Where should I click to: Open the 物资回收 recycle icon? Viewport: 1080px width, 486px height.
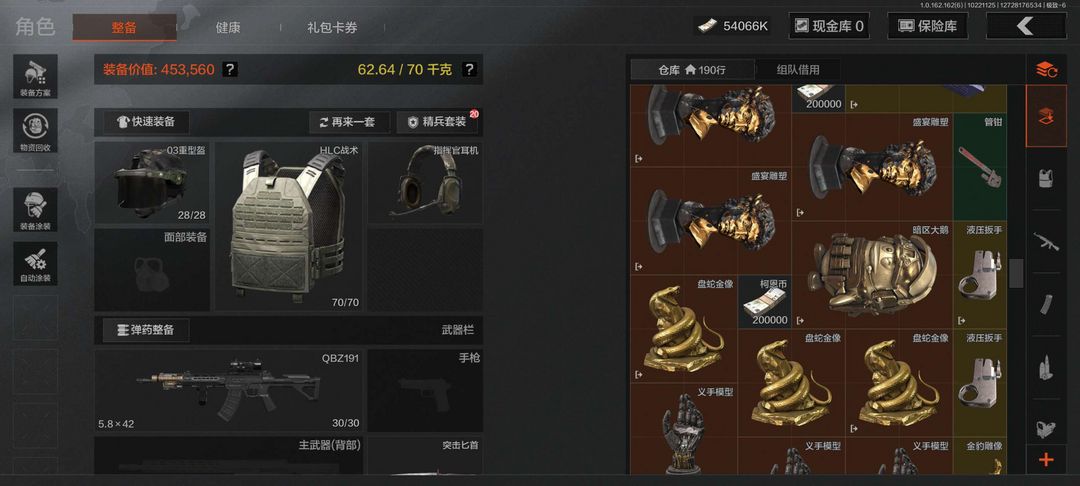[x=35, y=131]
